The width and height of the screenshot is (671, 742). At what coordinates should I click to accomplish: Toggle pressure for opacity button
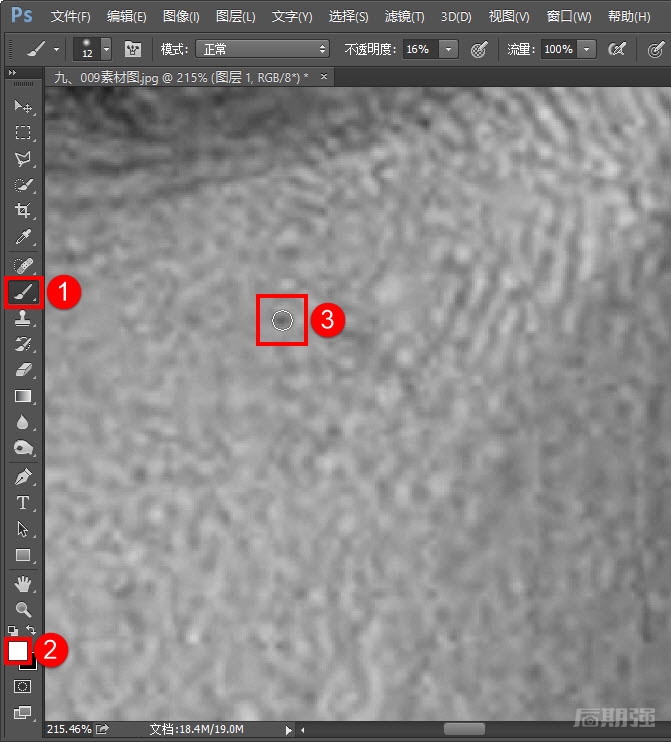(479, 49)
